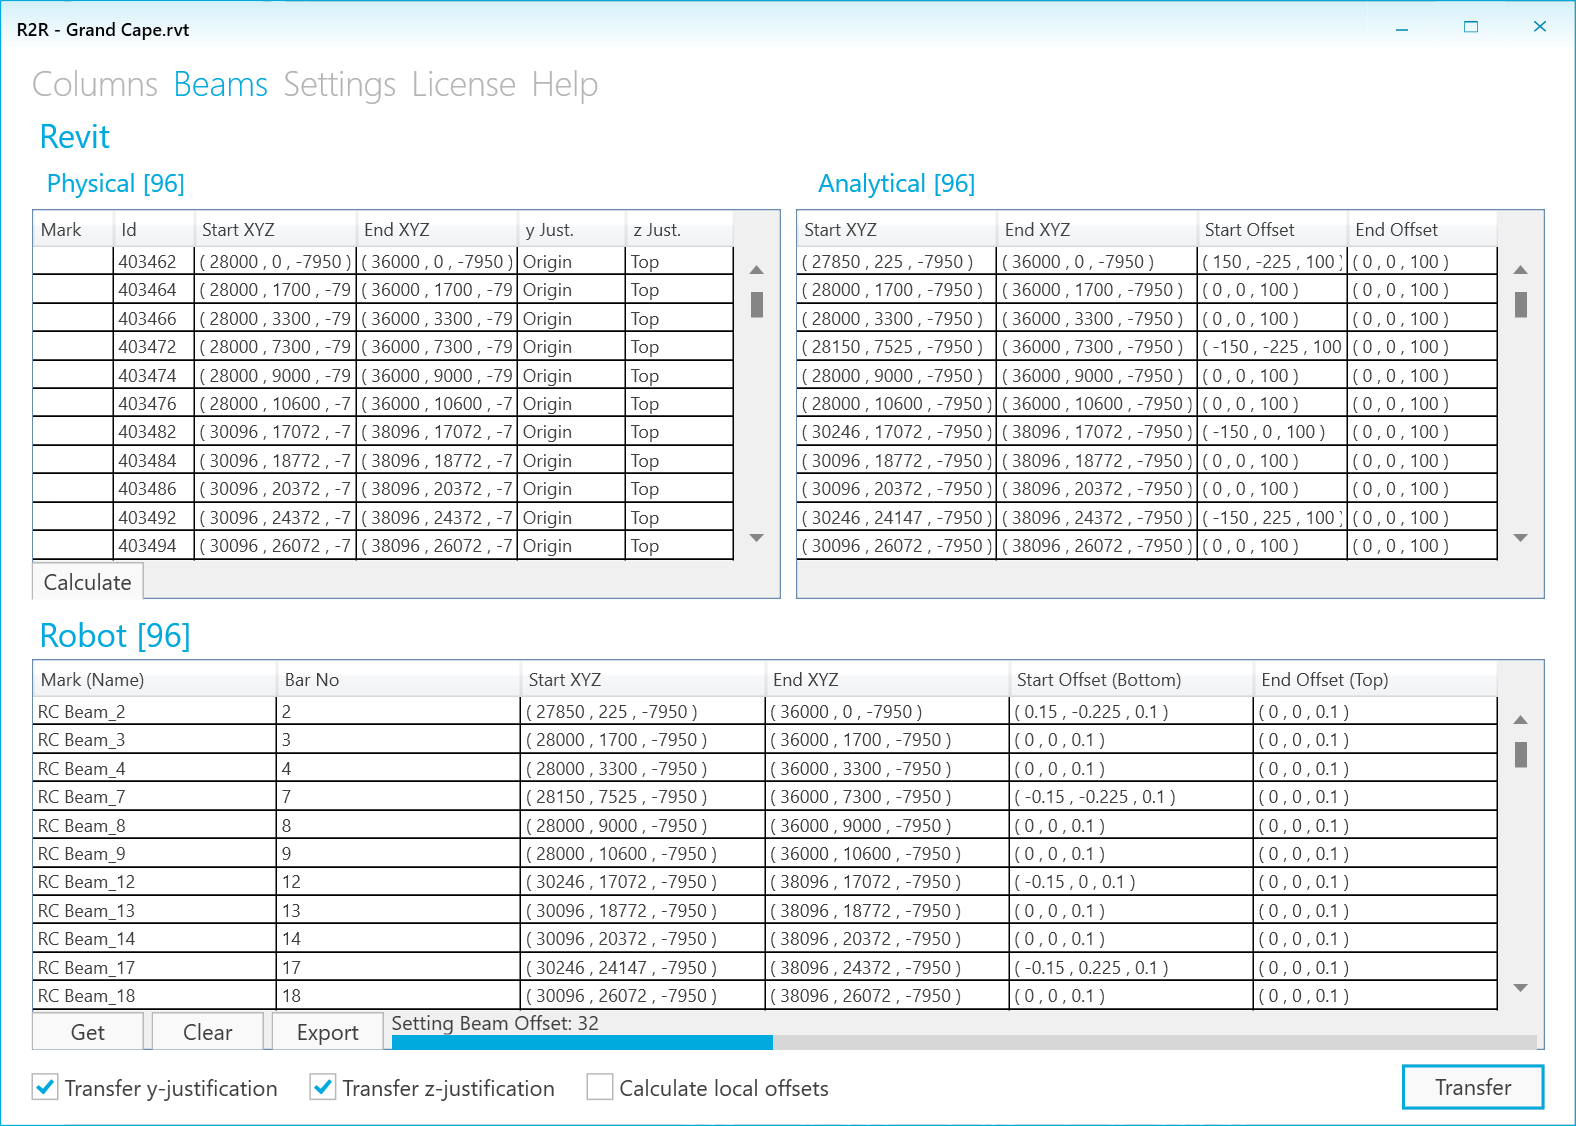Select the RC Beam_2 row in Robot table
This screenshot has height=1126, width=1576.
coord(765,712)
